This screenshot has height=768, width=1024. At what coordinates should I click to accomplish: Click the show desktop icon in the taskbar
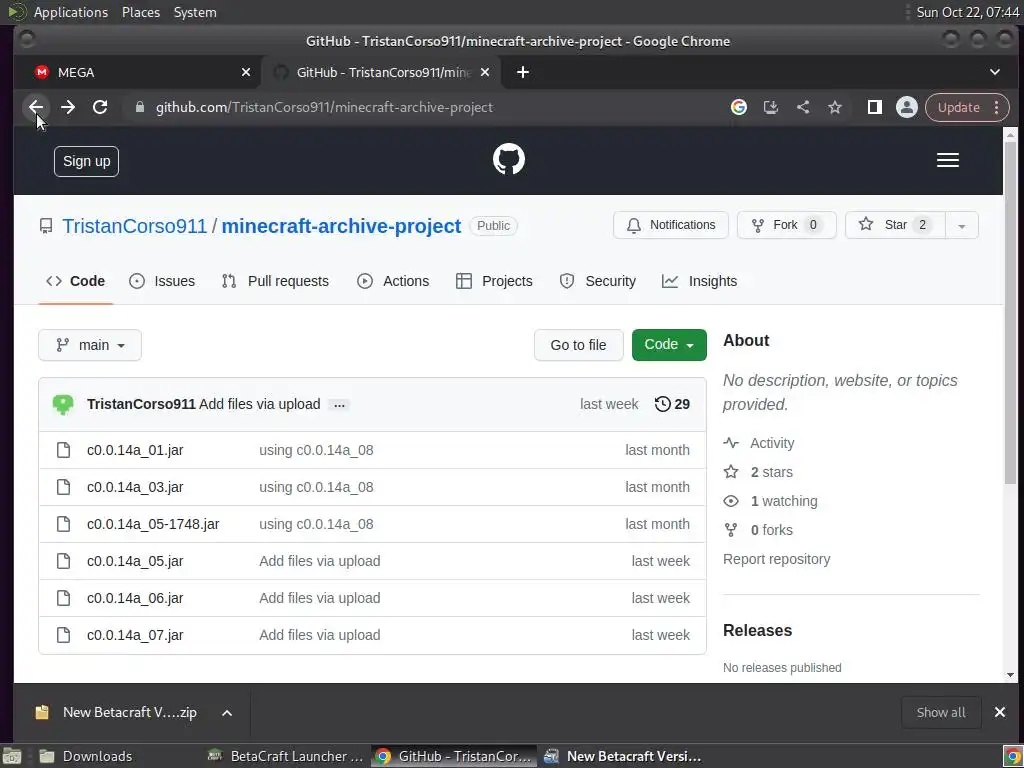12,756
